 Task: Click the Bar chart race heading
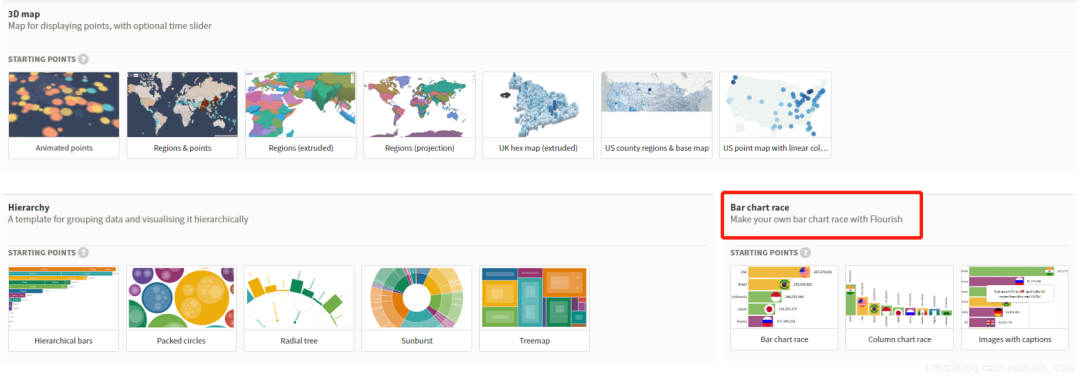[760, 207]
